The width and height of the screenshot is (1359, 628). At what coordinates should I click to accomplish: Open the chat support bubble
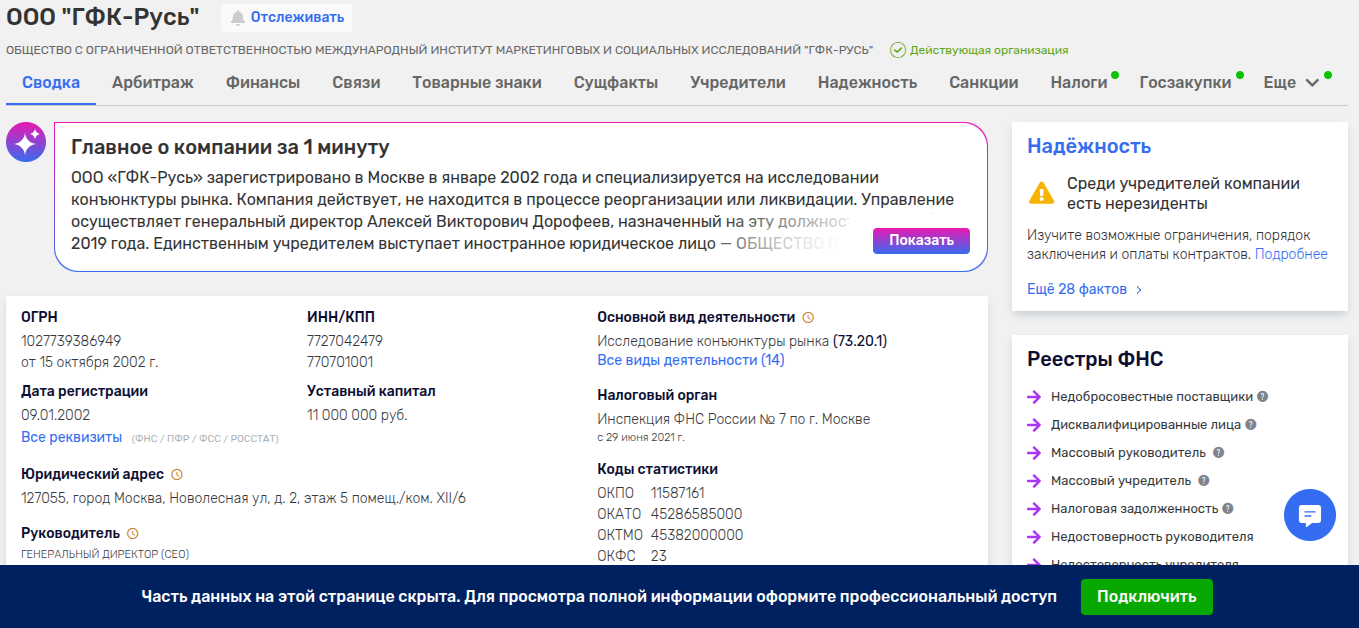click(x=1310, y=515)
